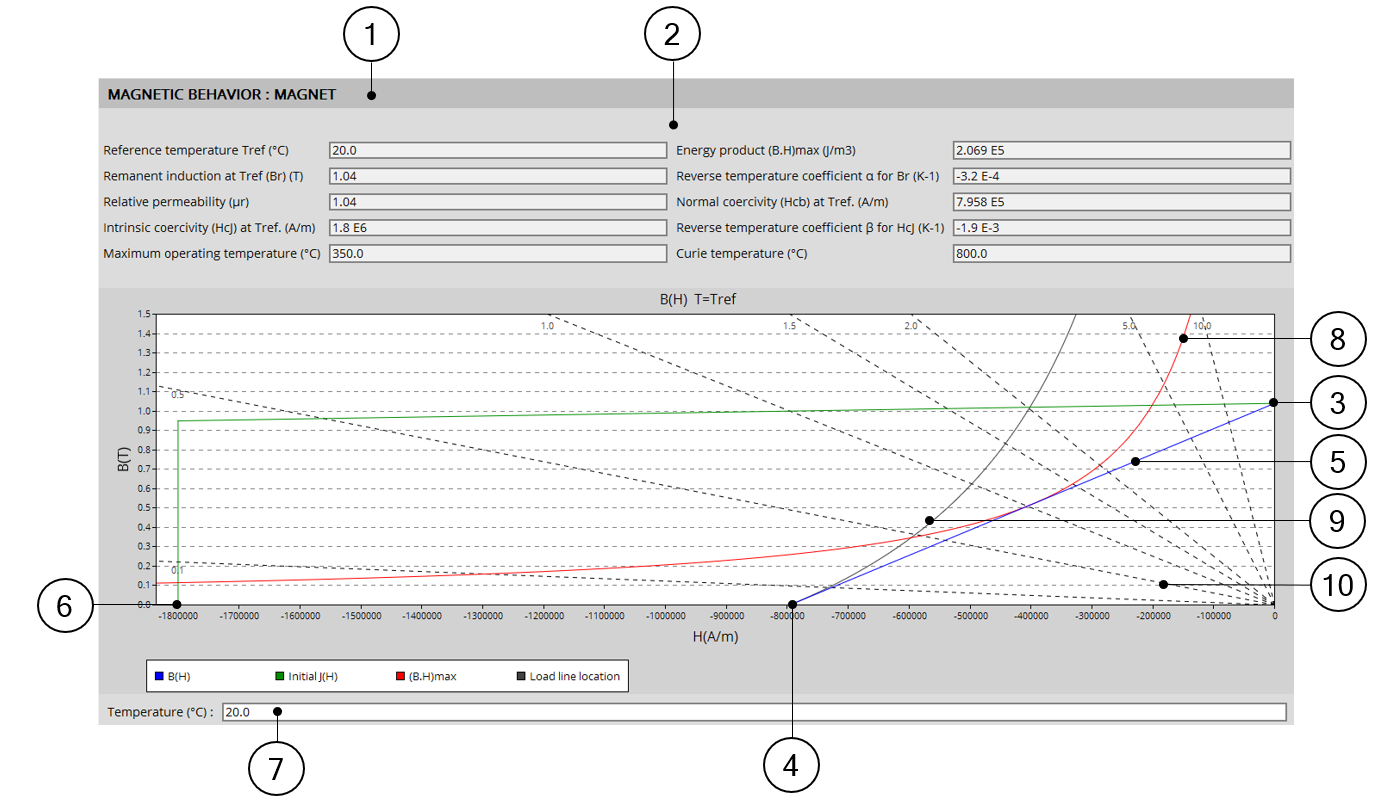Click the B(H) T=Tref chart title
This screenshot has width=1375, height=800.
pyautogui.click(x=696, y=299)
